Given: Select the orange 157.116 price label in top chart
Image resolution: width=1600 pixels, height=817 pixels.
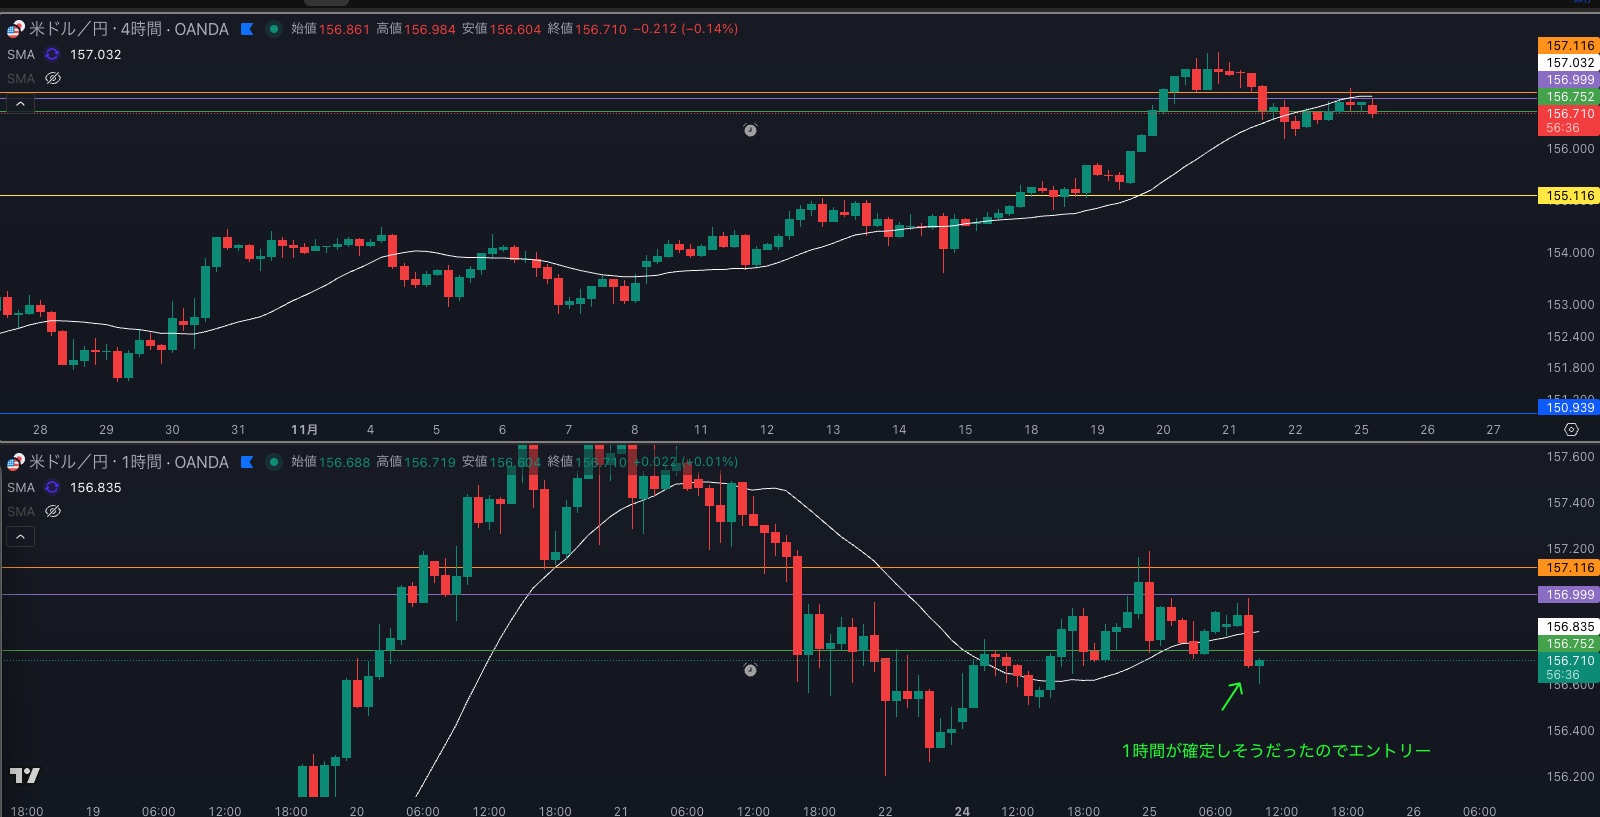Looking at the screenshot, I should coord(1569,46).
